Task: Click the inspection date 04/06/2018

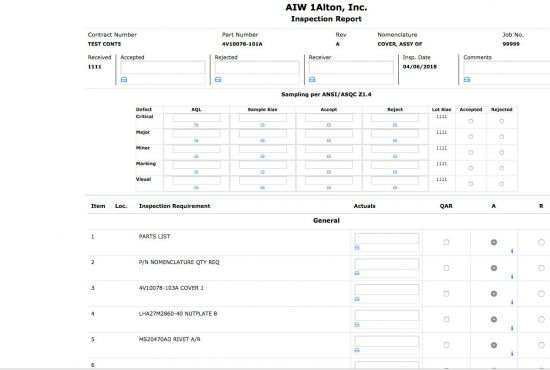Action: 420,67
